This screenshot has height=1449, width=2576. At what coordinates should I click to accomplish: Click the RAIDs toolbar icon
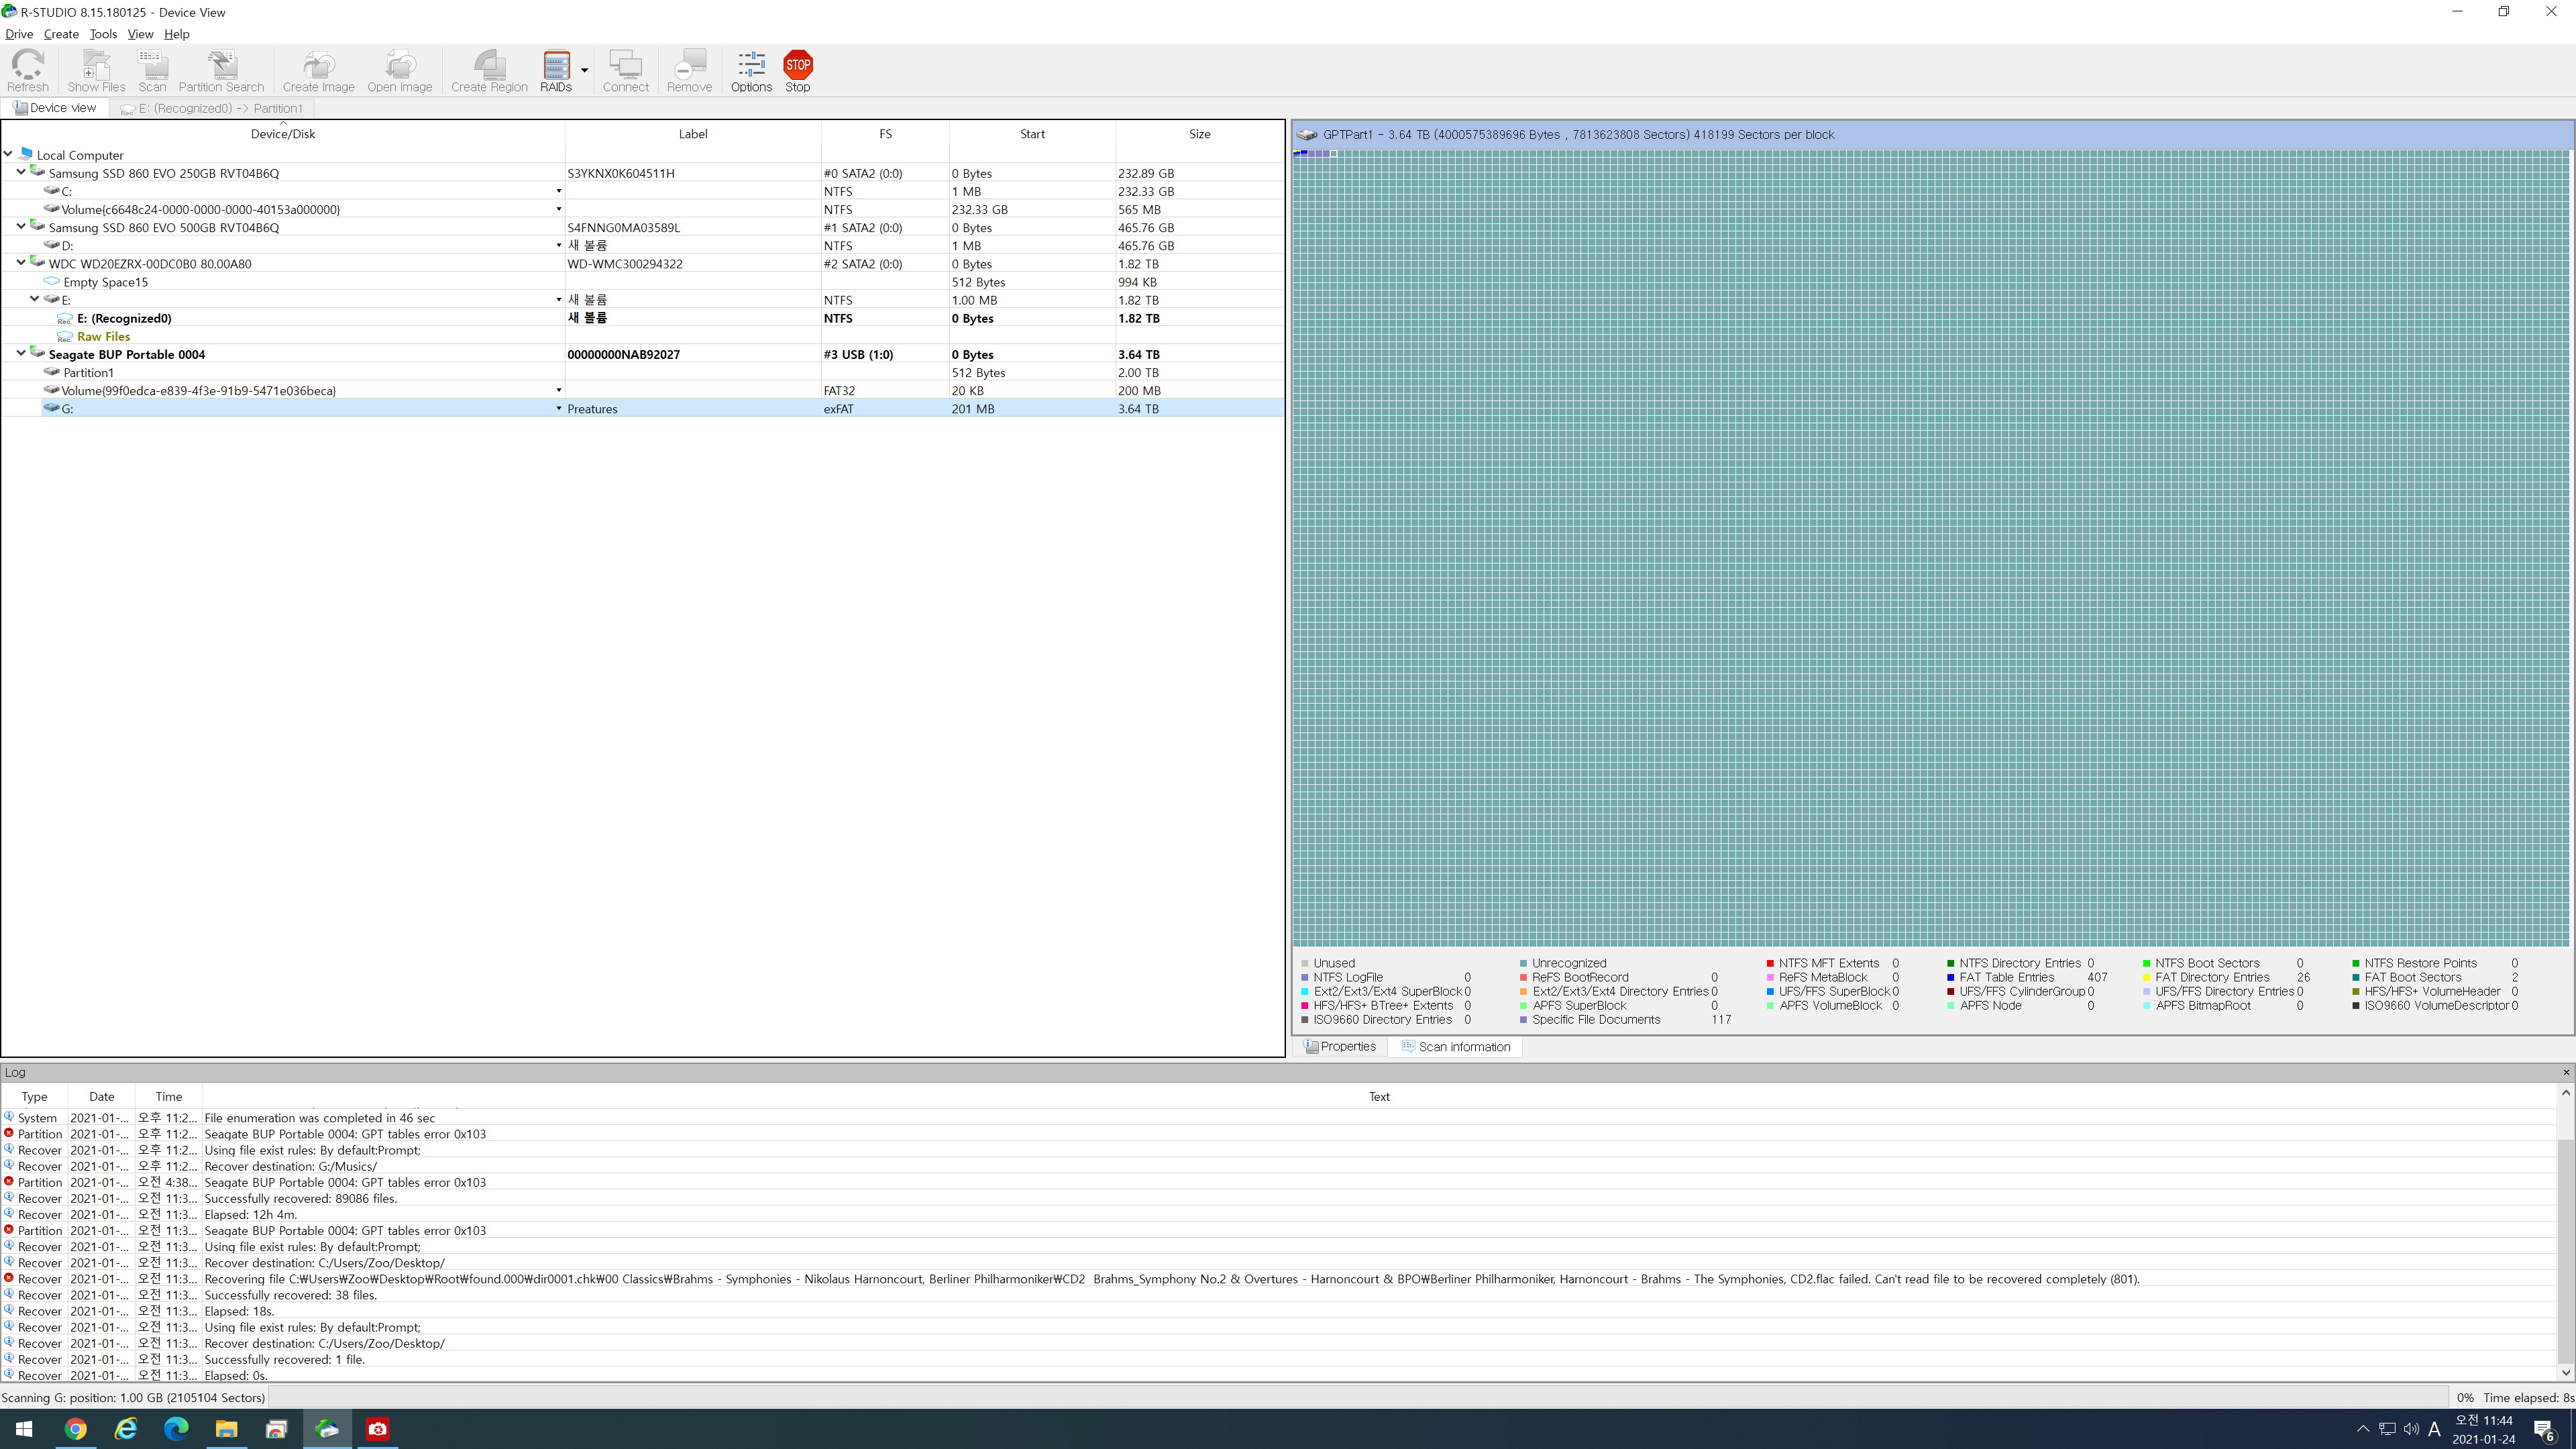tap(556, 71)
